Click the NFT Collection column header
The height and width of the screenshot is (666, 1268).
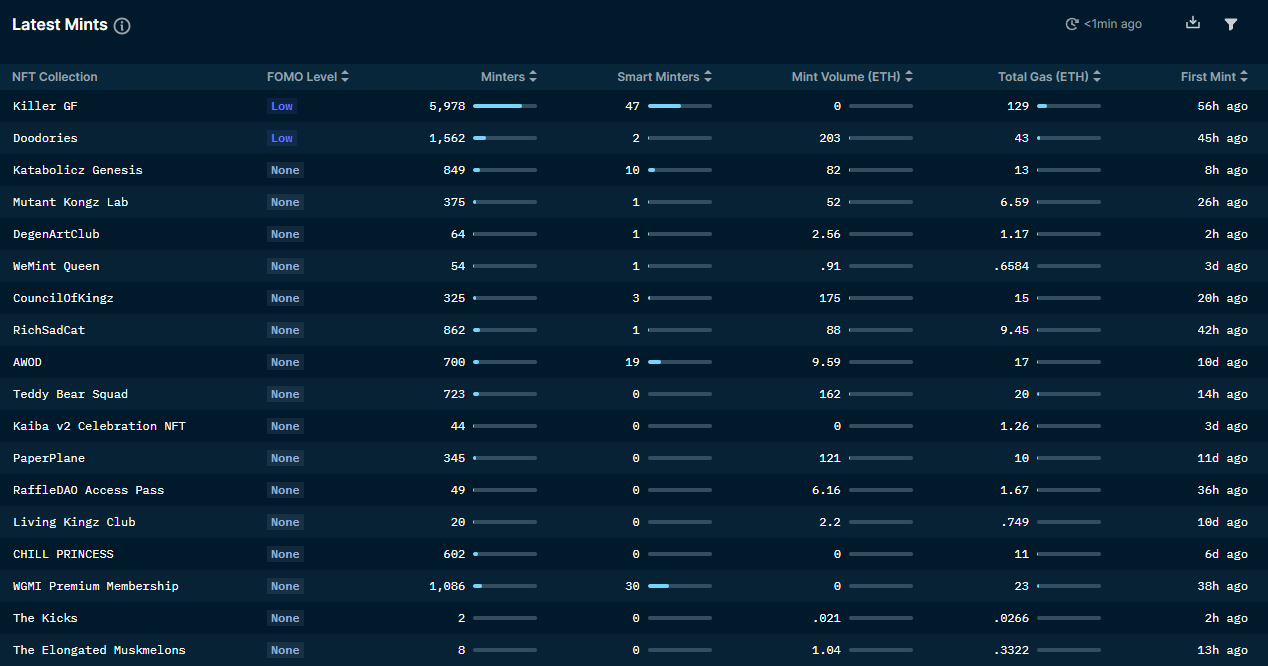[x=55, y=77]
